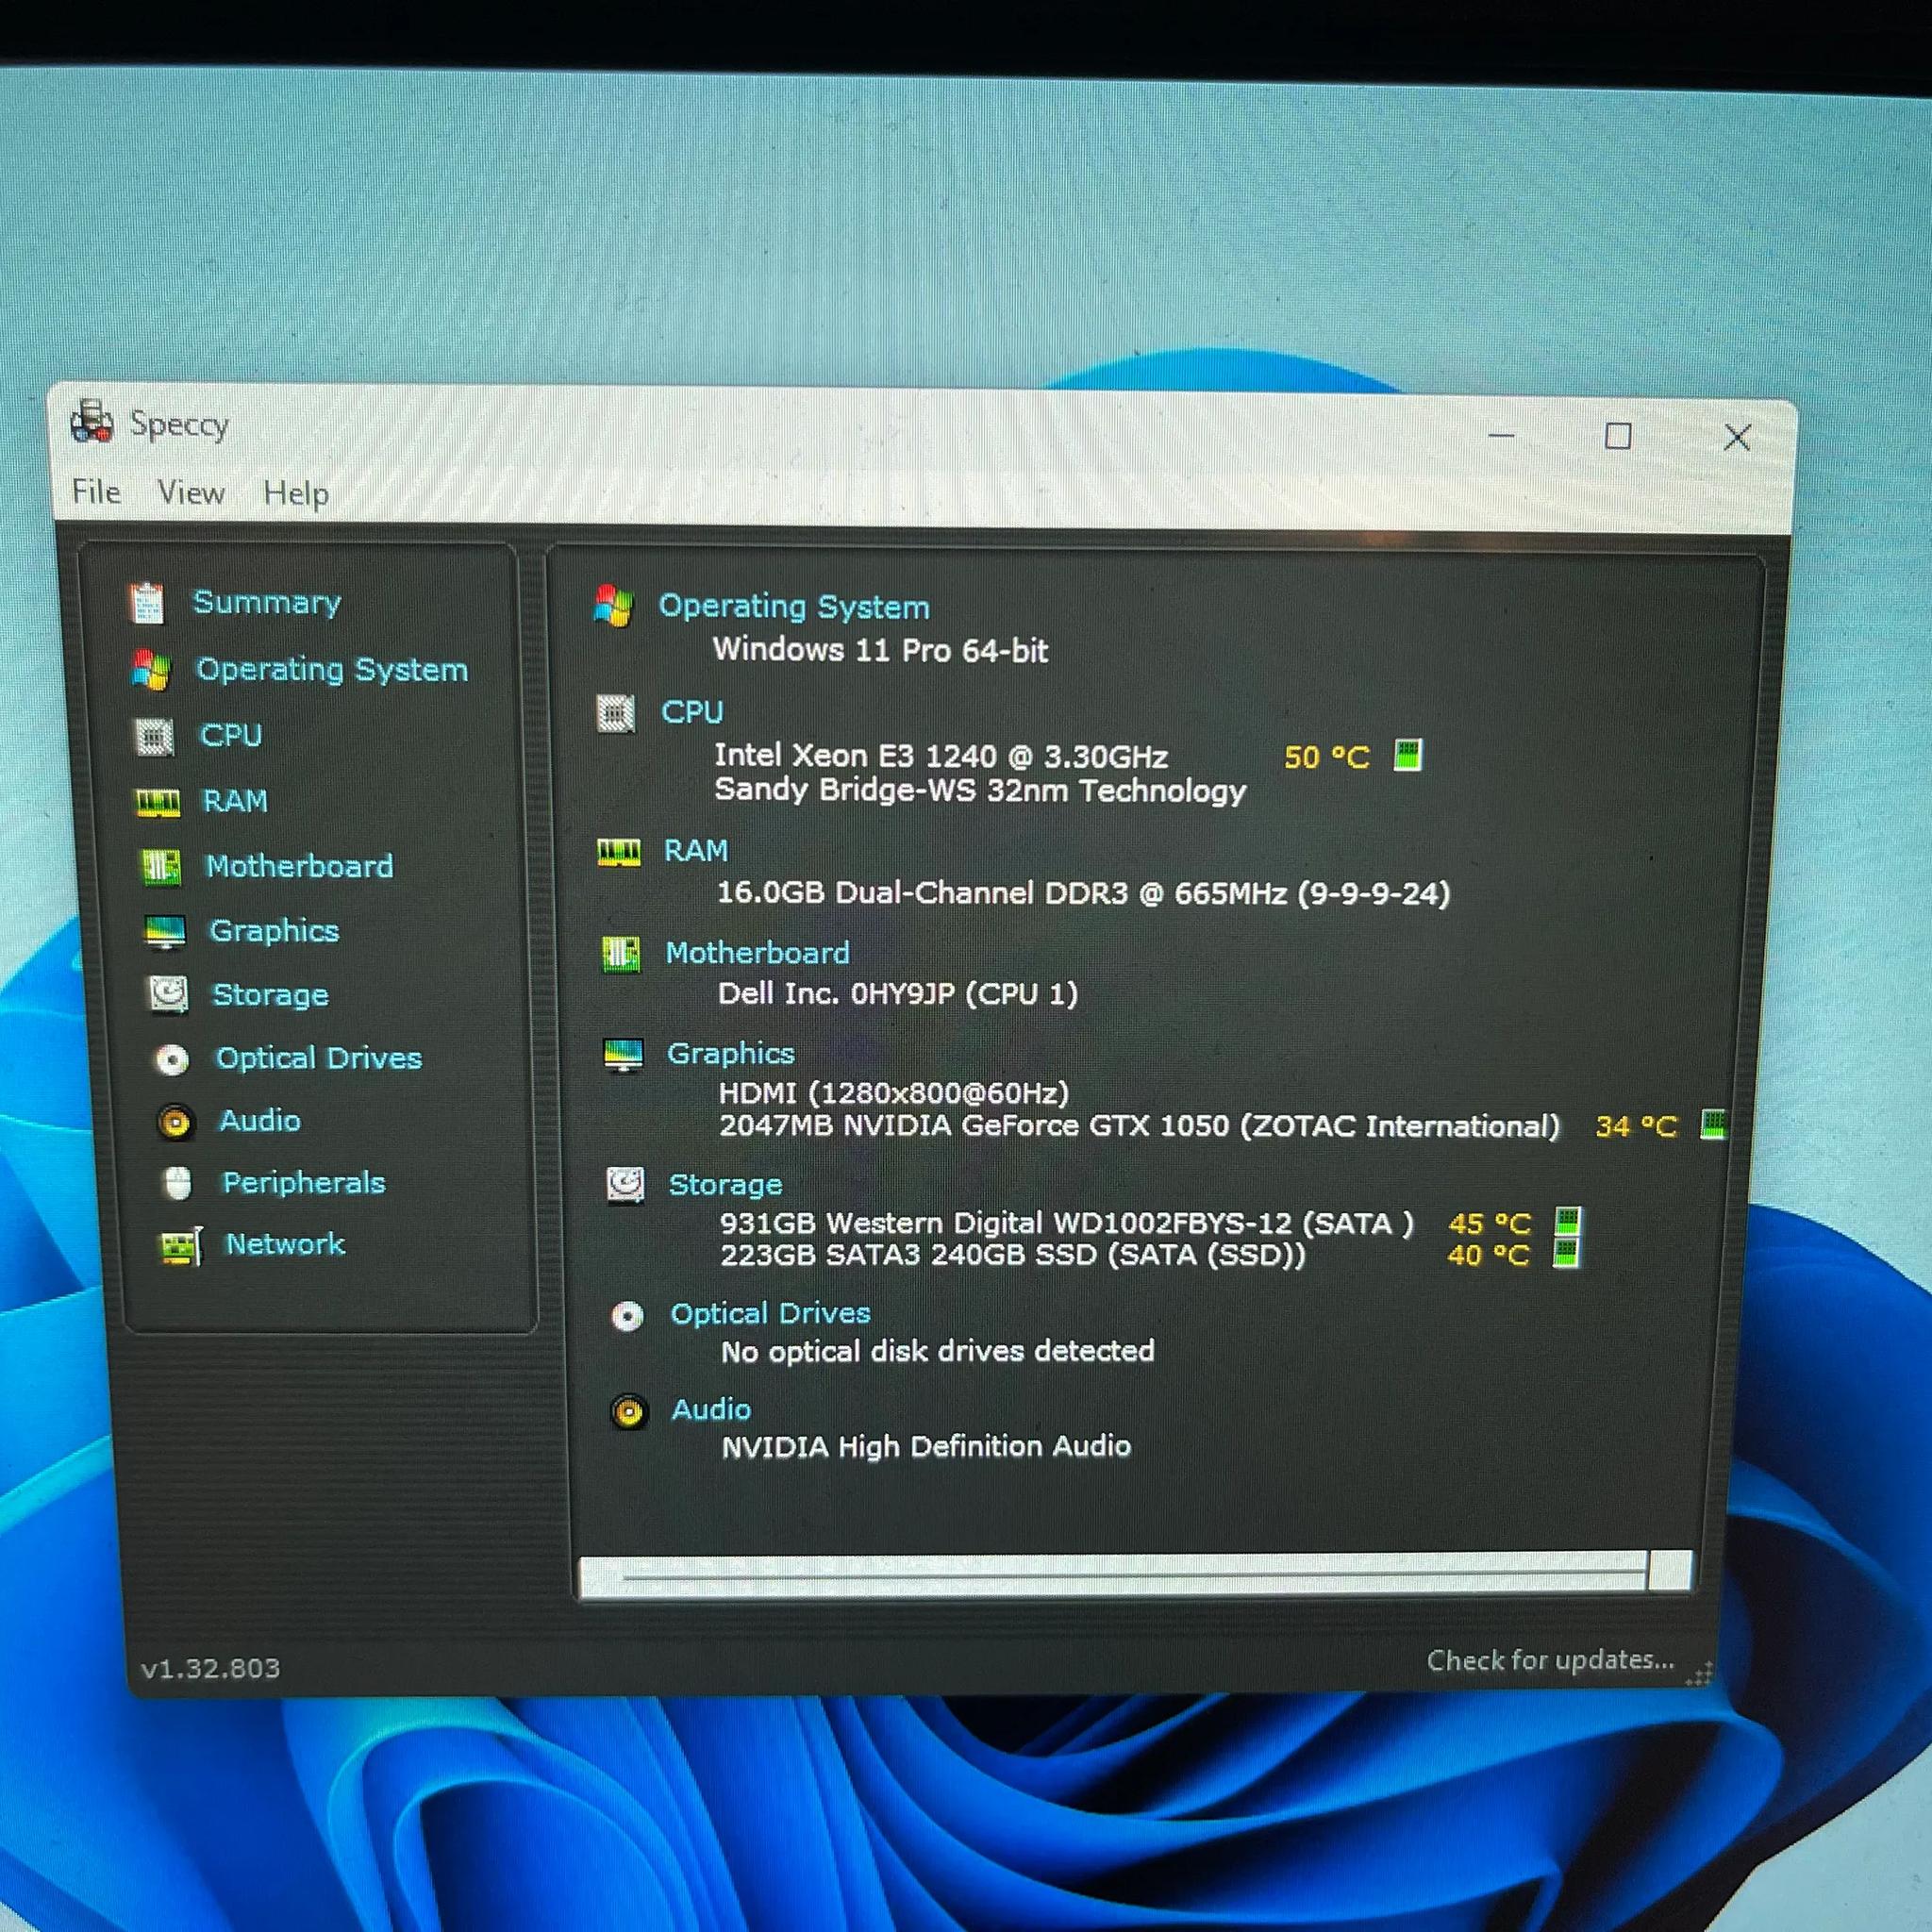This screenshot has width=1932, height=1932.
Task: Open the Motherboard heading link in summary
Action: click(x=758, y=953)
